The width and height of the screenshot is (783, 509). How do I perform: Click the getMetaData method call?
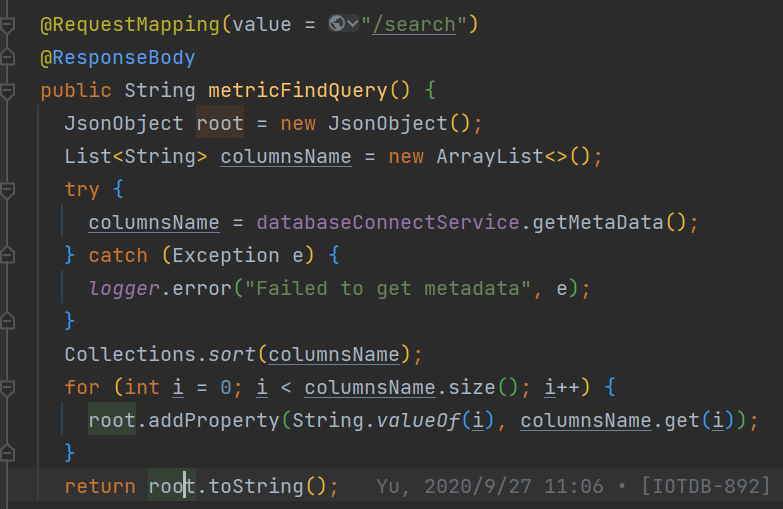(x=598, y=222)
